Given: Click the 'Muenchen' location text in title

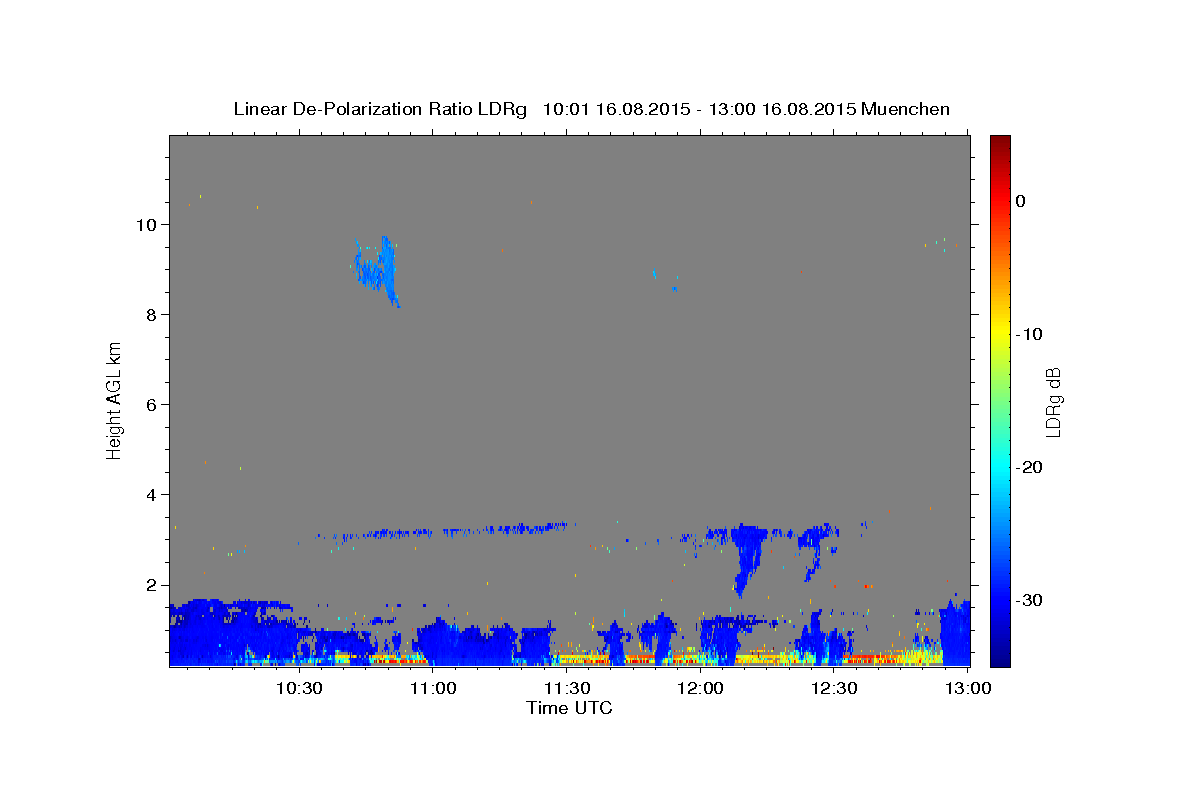Looking at the screenshot, I should pos(906,109).
